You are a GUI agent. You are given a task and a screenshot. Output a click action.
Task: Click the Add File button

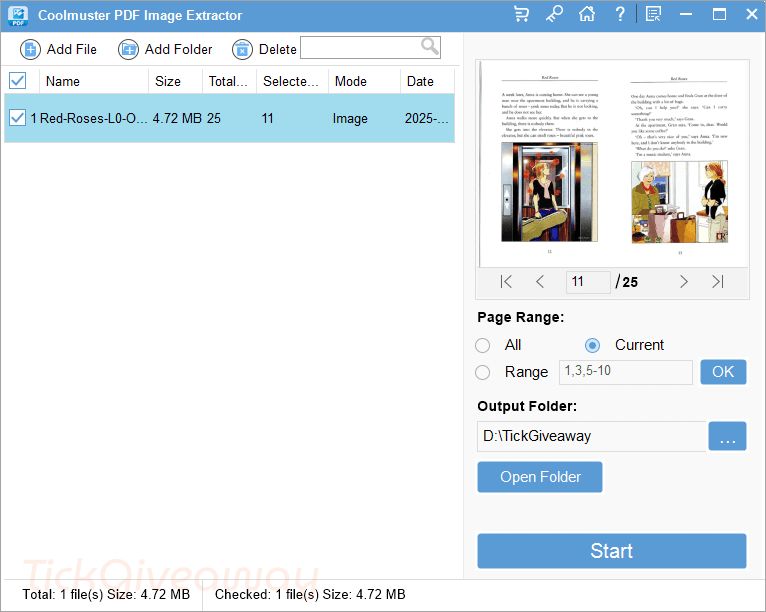pyautogui.click(x=59, y=49)
